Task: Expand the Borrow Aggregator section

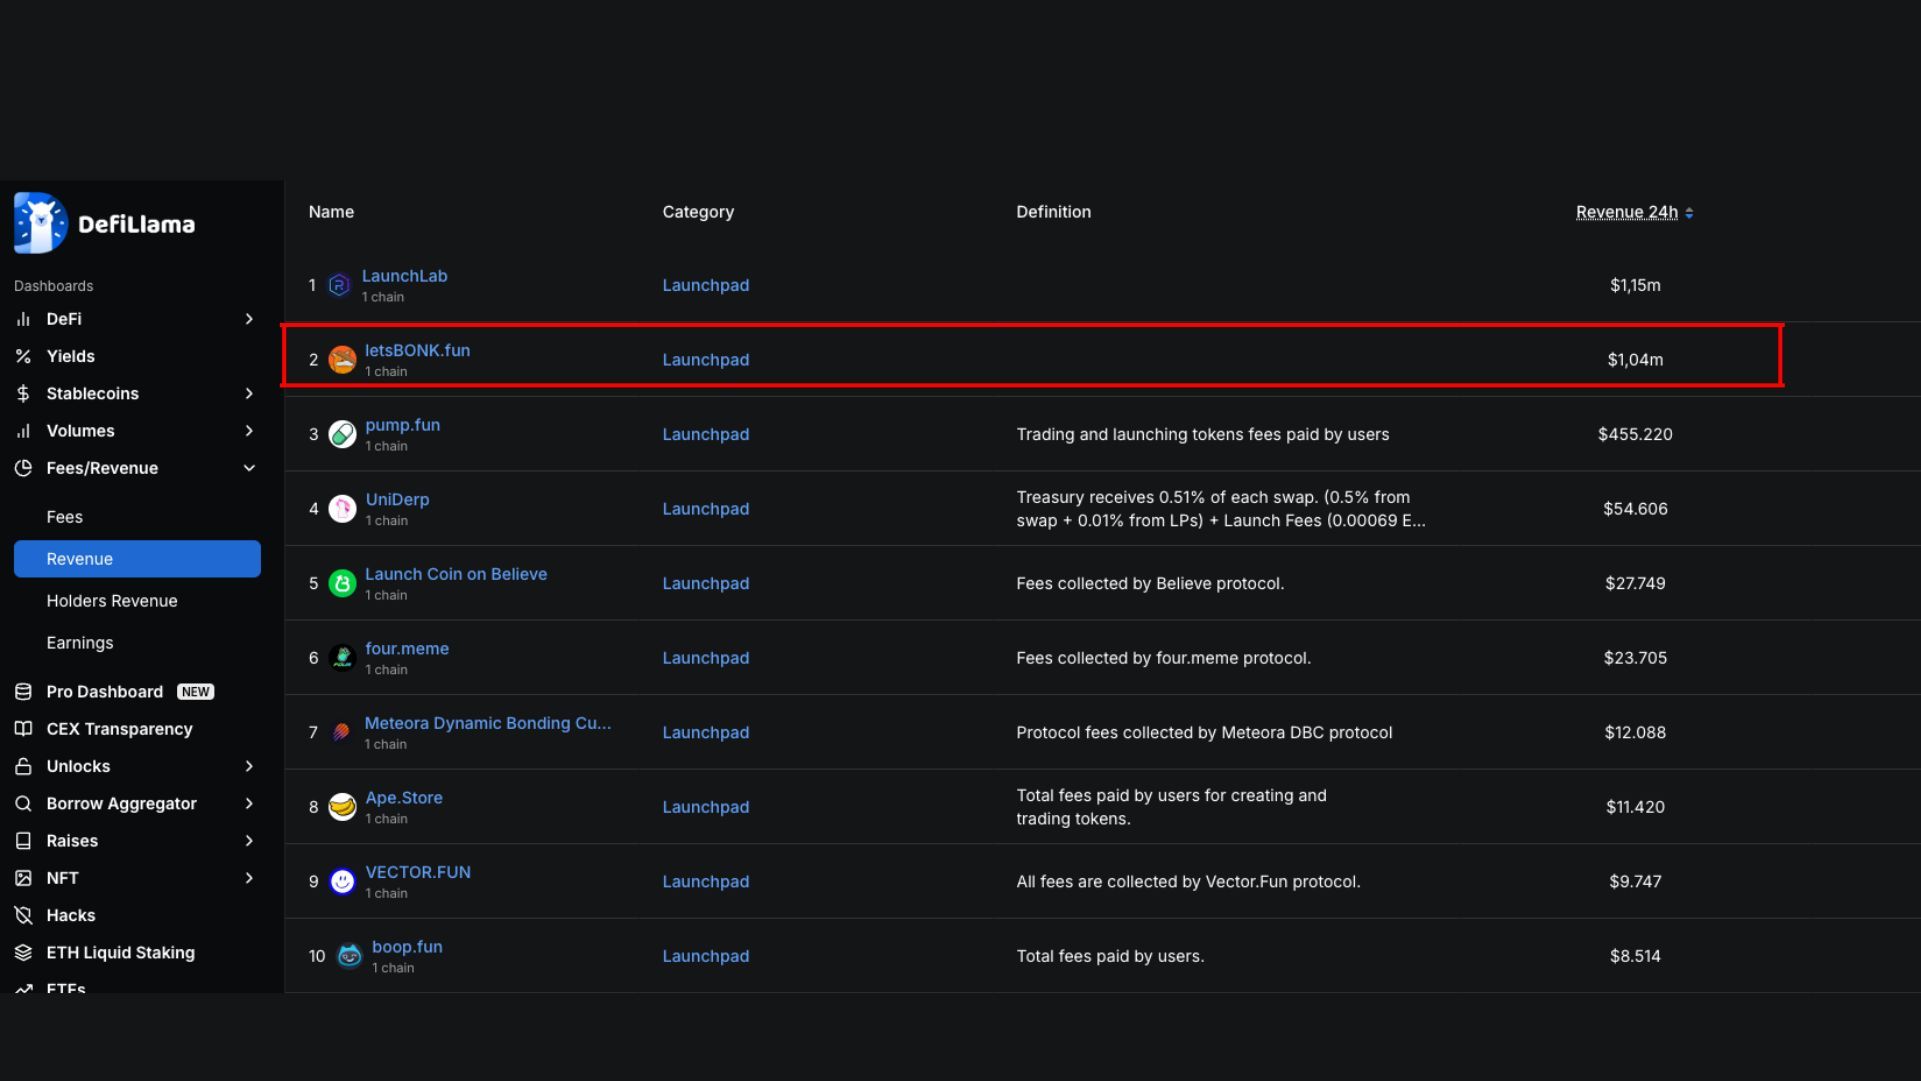Action: tap(249, 804)
